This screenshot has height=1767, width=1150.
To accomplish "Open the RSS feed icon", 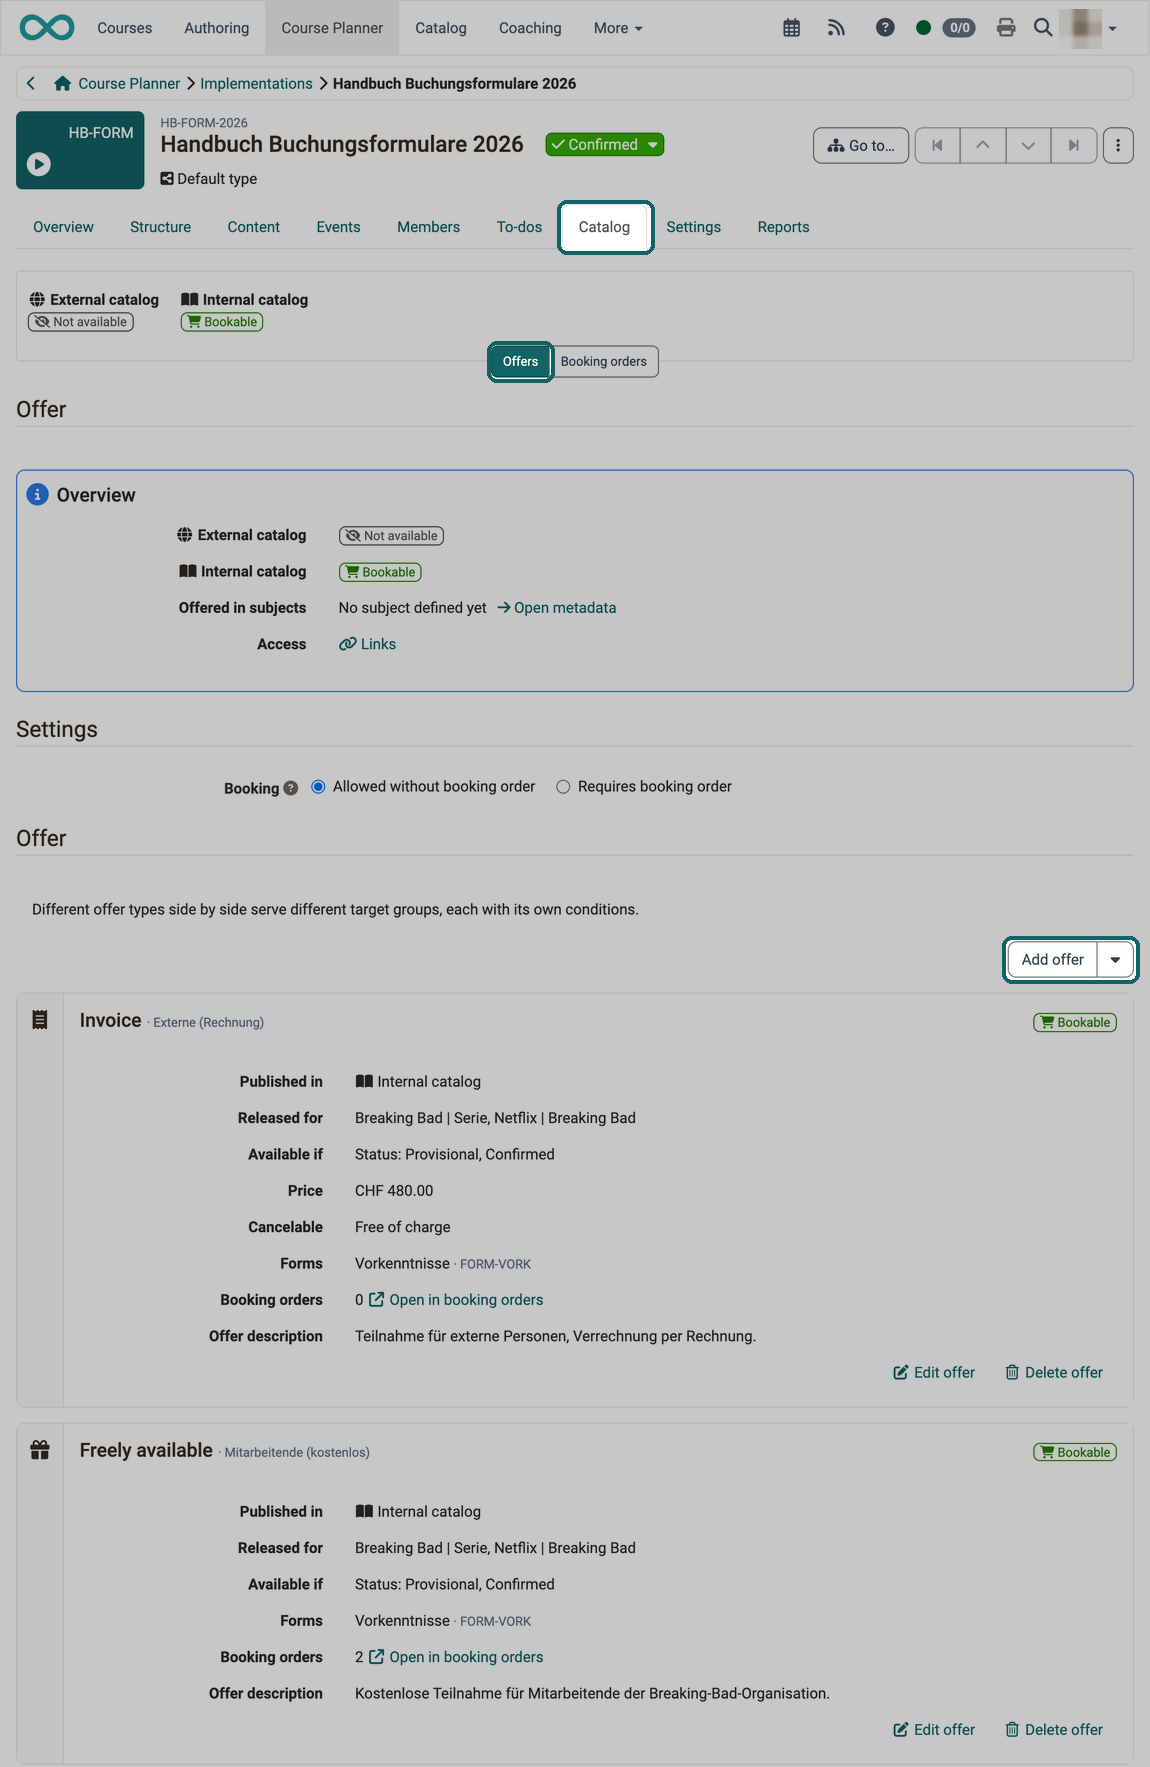I will pyautogui.click(x=837, y=28).
